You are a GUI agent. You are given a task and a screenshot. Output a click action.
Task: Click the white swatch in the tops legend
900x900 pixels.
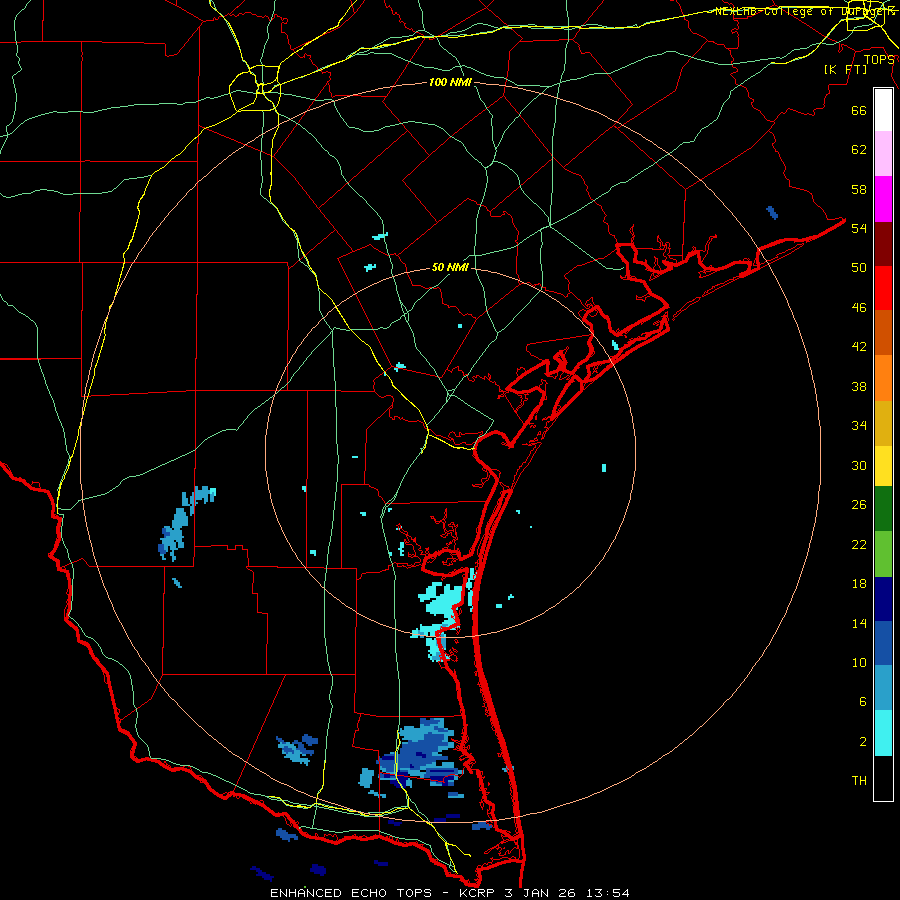tap(883, 110)
